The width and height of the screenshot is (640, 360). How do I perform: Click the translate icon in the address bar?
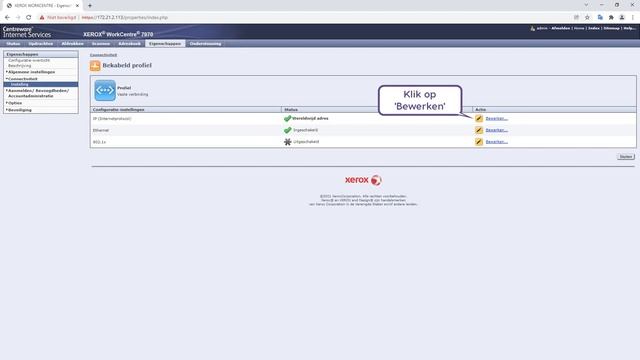click(600, 18)
